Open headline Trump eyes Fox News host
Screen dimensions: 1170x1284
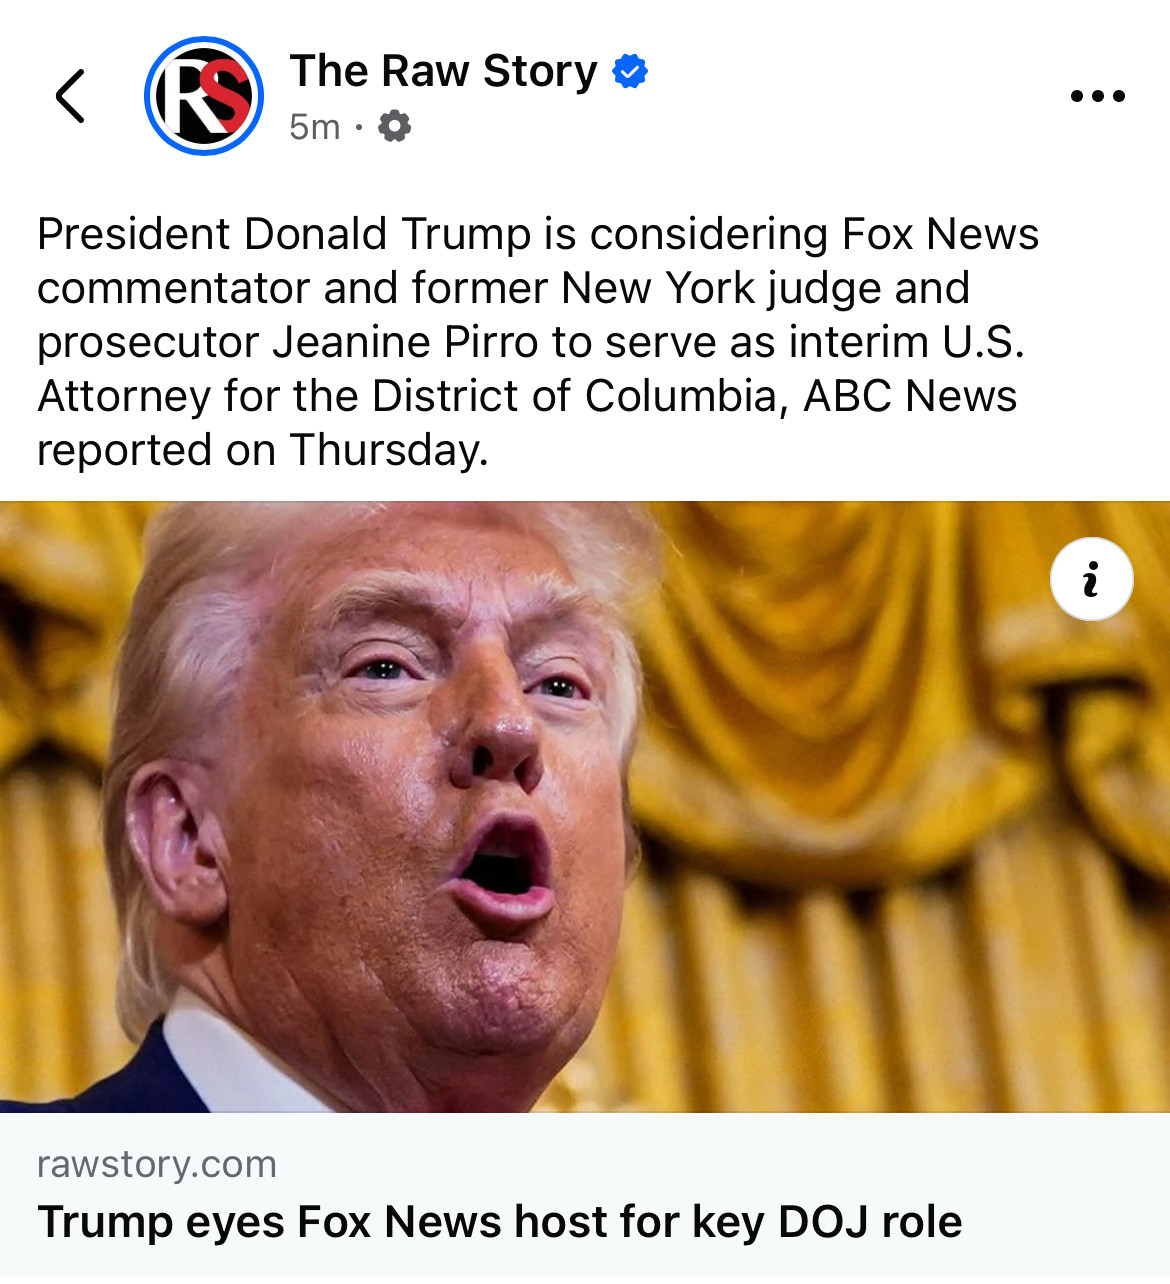[500, 1222]
